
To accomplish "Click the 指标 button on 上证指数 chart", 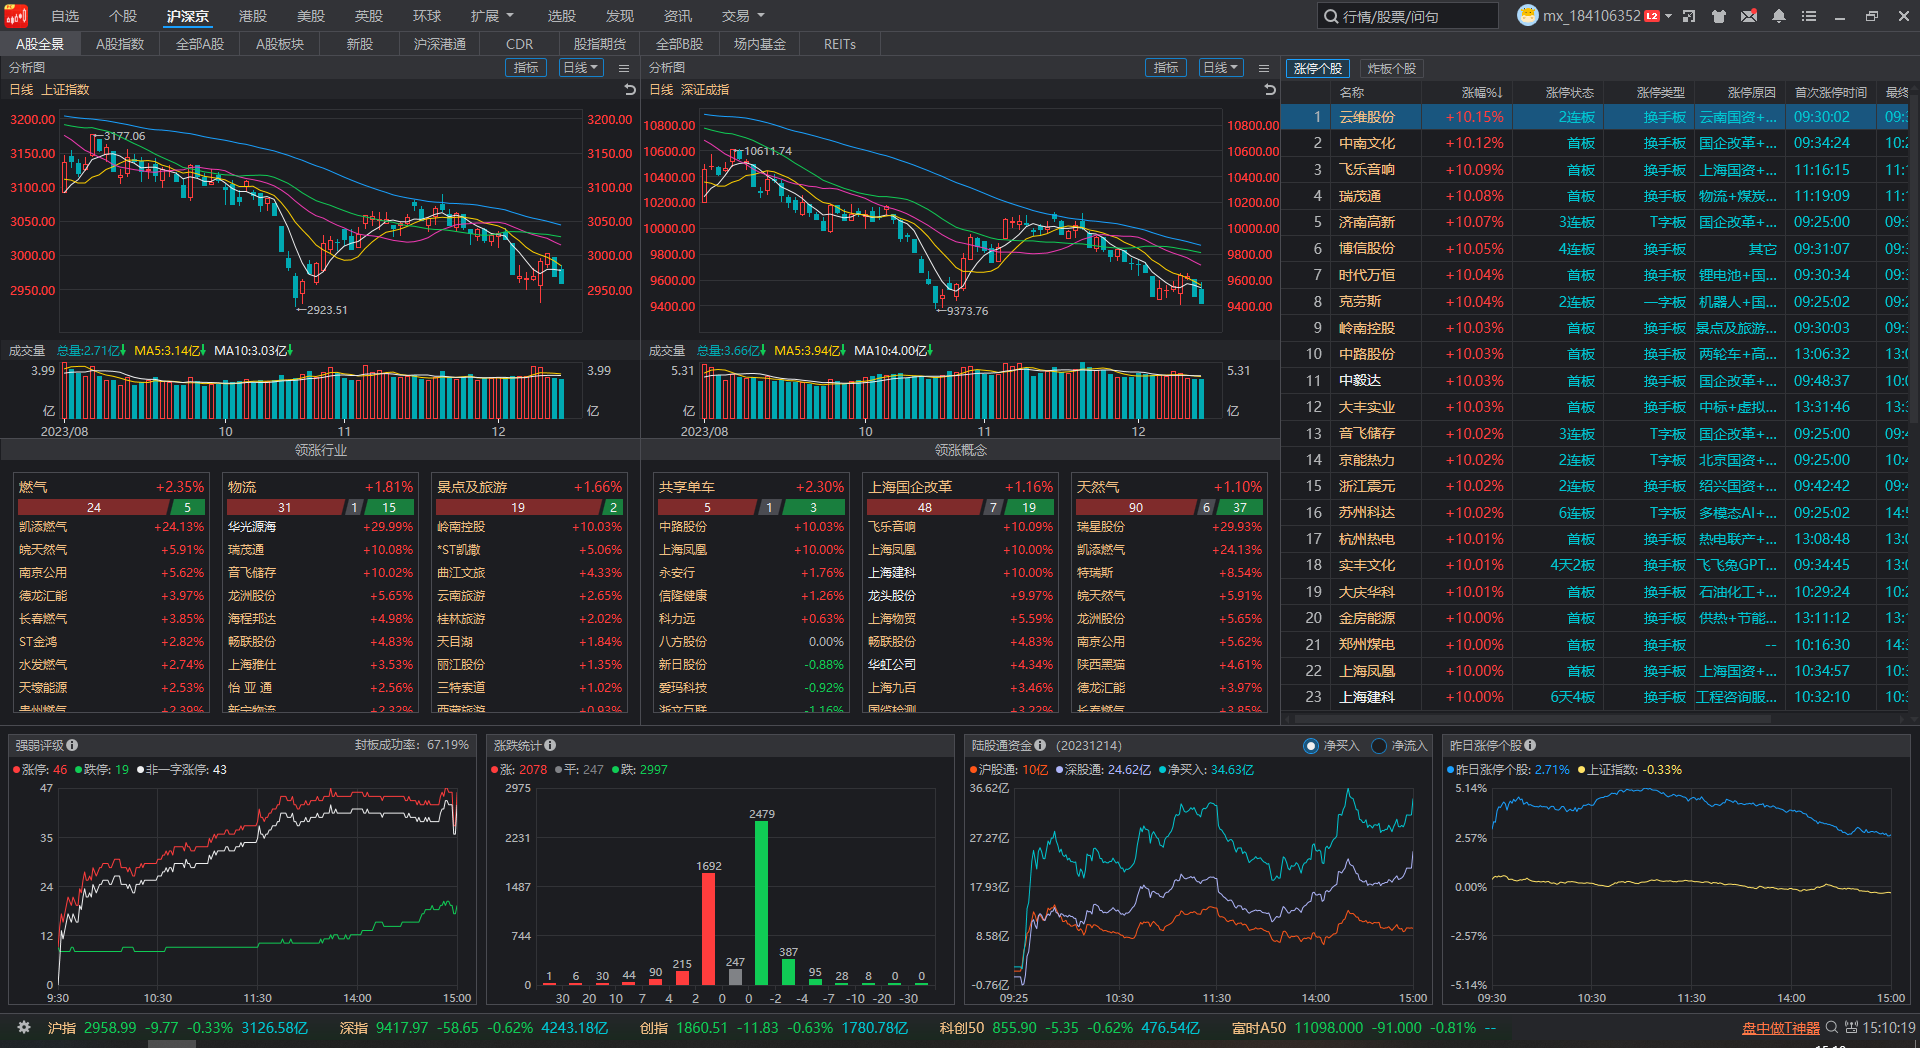I will point(526,68).
